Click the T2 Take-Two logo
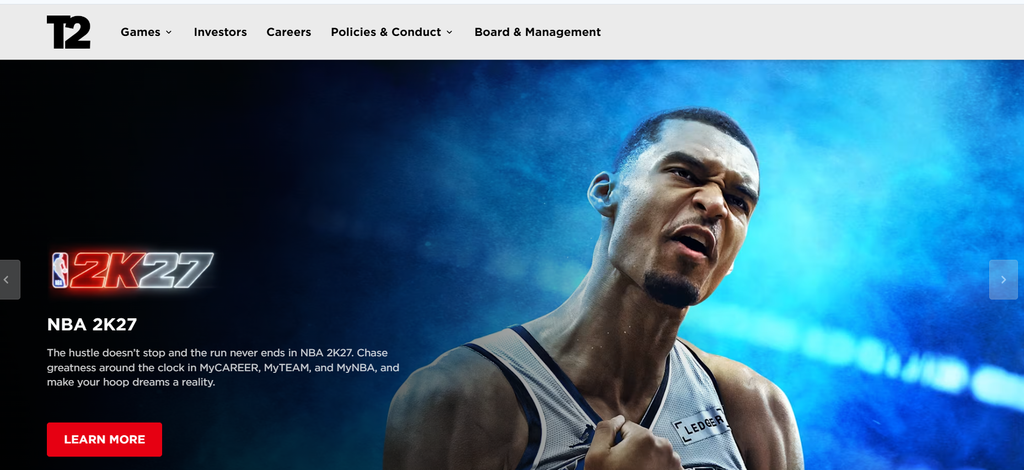 coord(69,32)
